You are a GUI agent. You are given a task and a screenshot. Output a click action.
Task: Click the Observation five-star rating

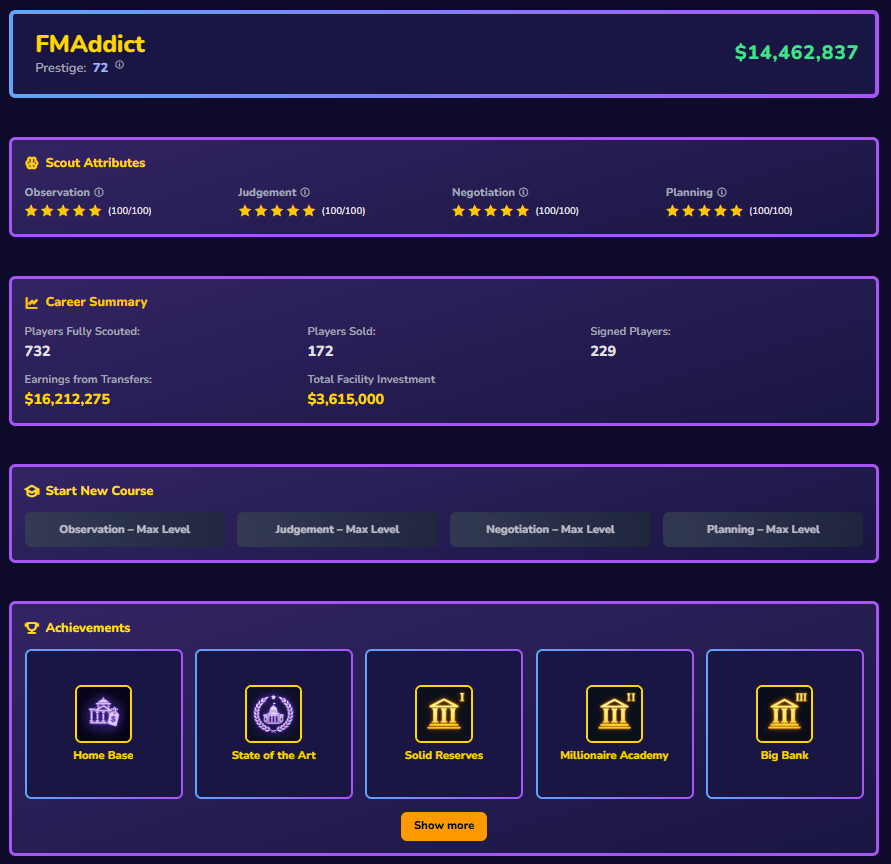click(x=63, y=211)
